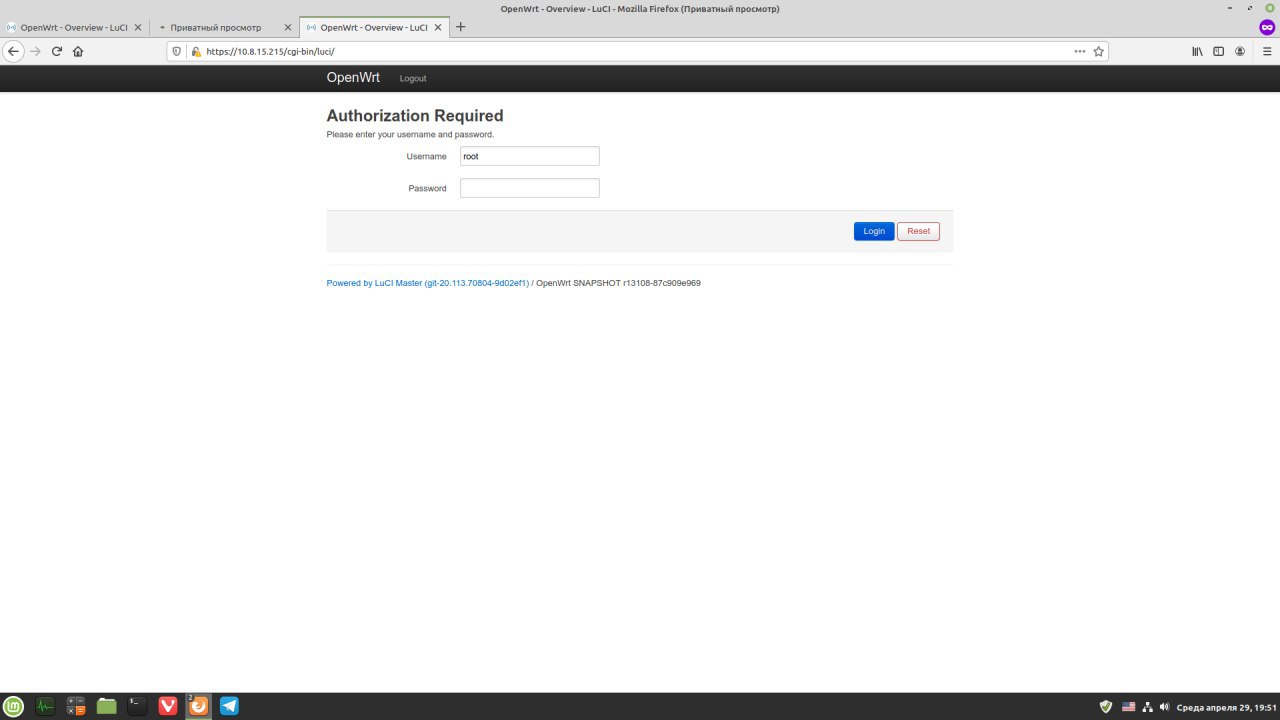Open the Powered by LuCI Master link

click(428, 283)
